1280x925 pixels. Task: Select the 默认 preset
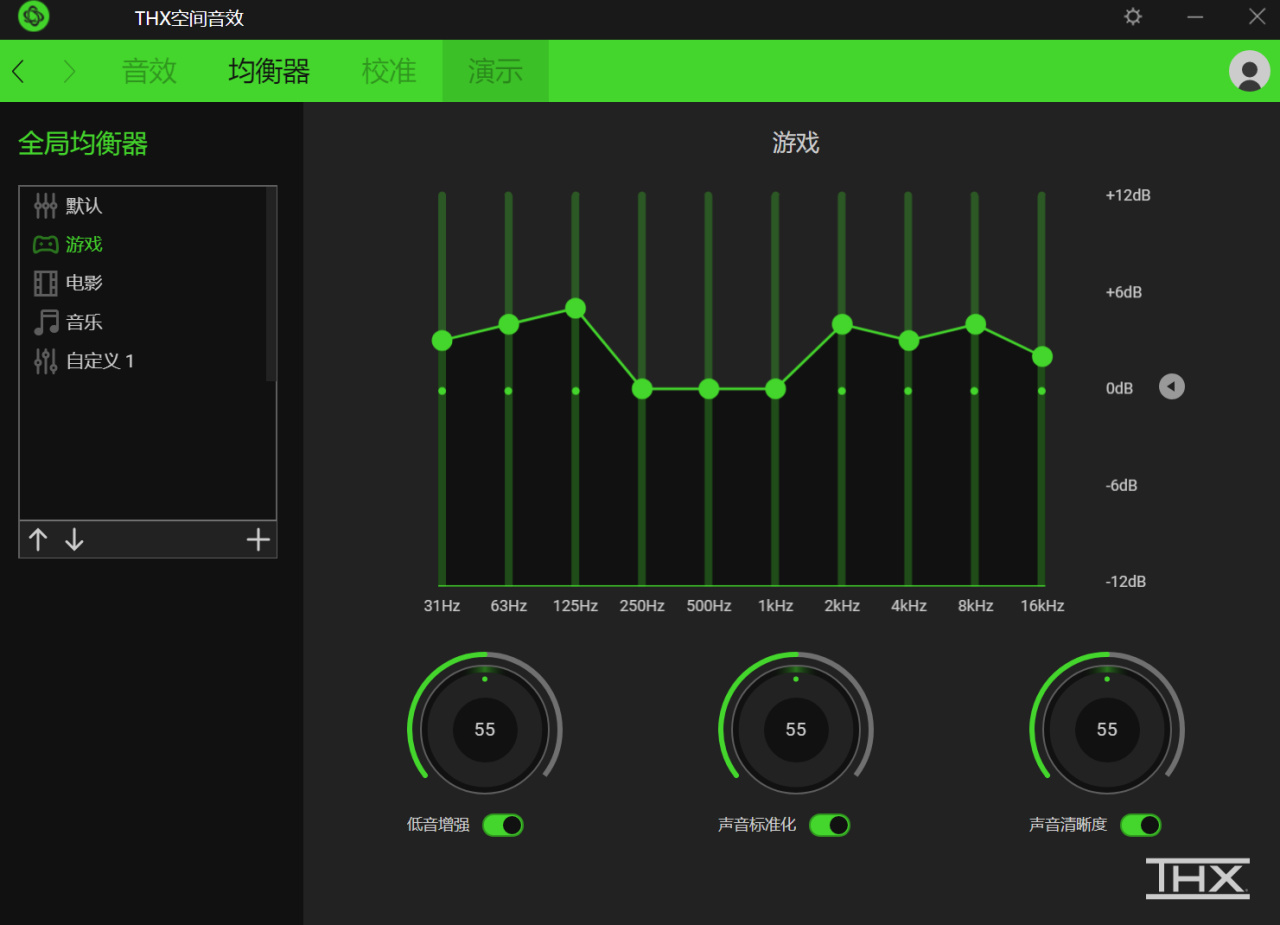point(143,206)
